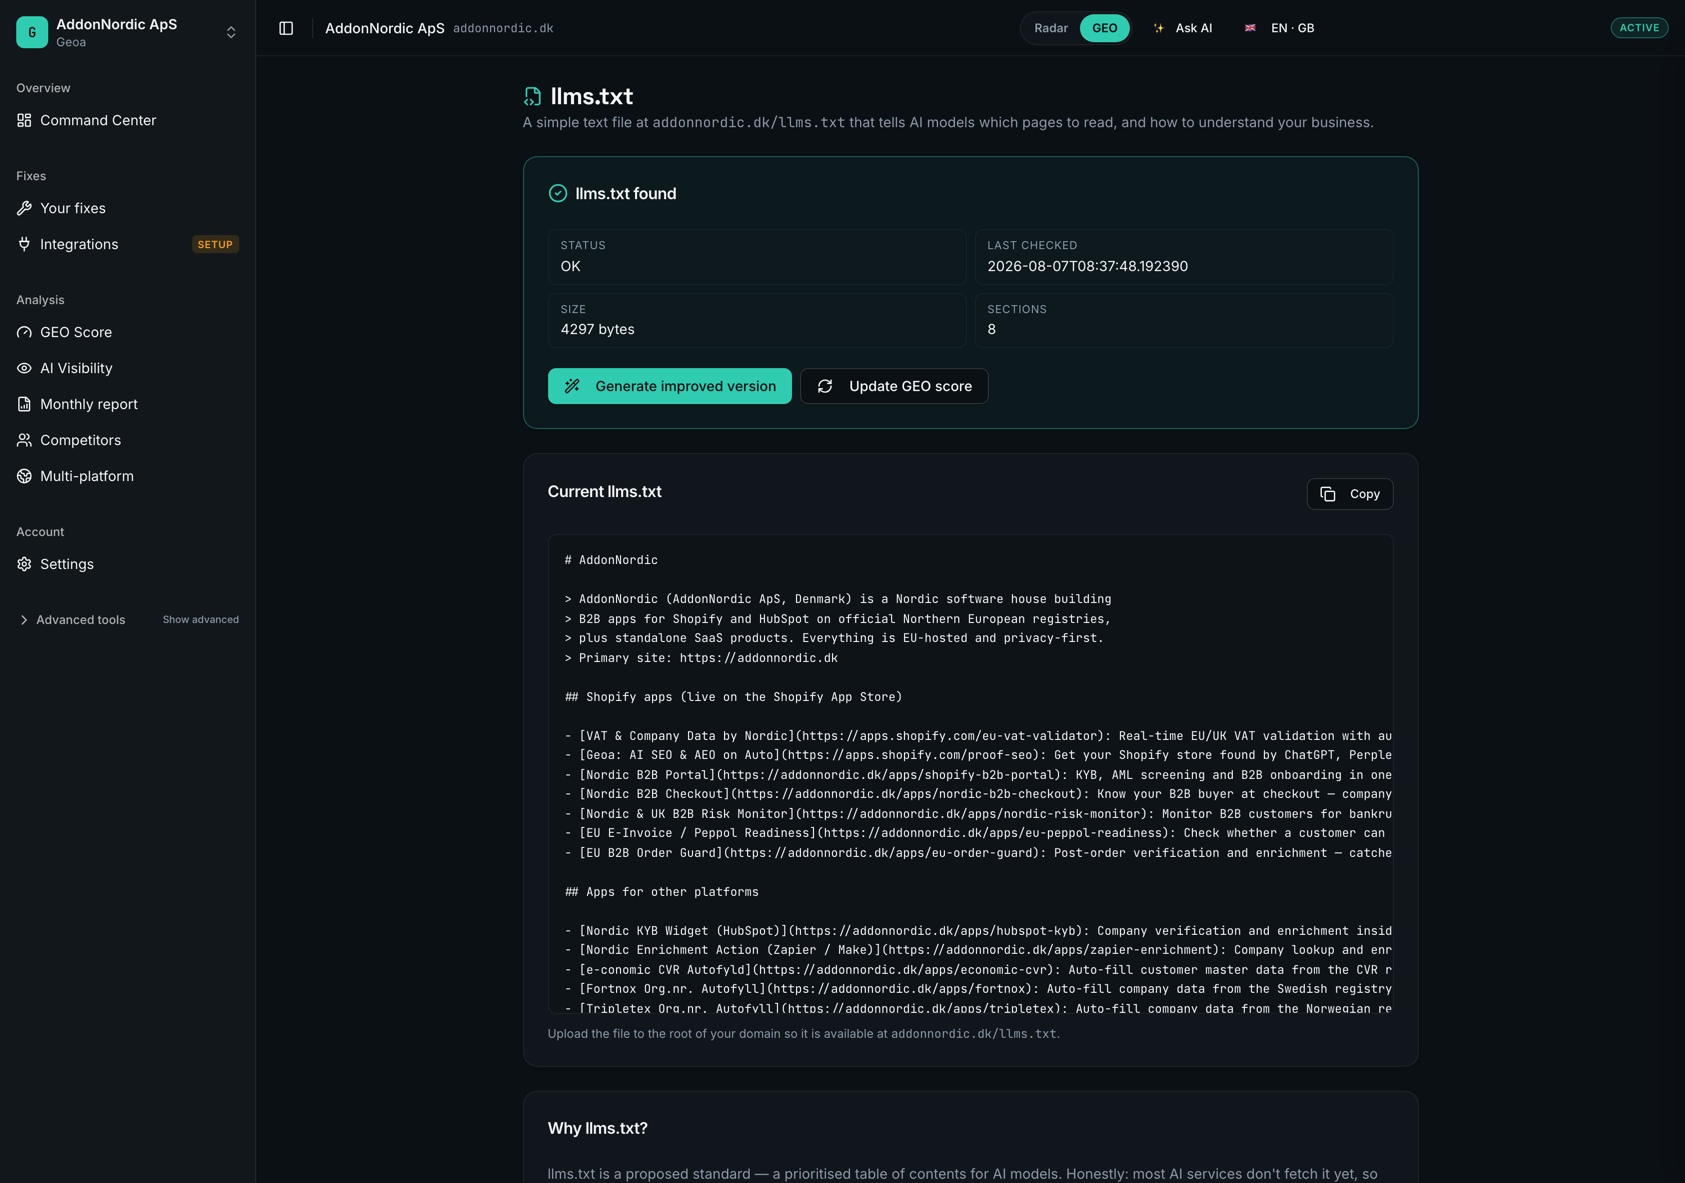Click the Your fixes wrench icon
This screenshot has width=1685, height=1183.
tap(24, 208)
